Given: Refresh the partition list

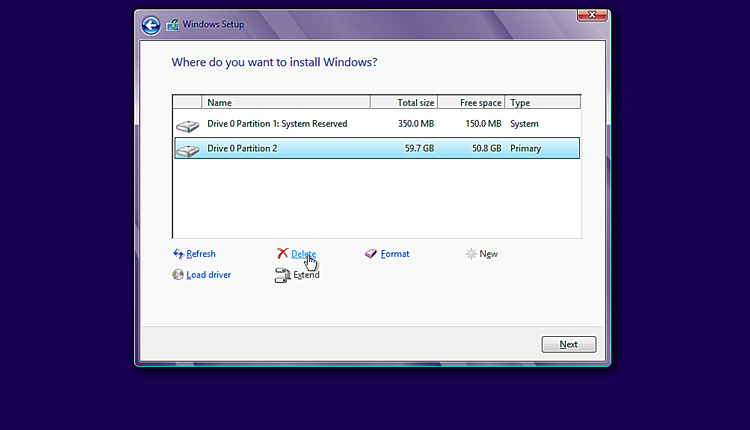Looking at the screenshot, I should tap(201, 254).
